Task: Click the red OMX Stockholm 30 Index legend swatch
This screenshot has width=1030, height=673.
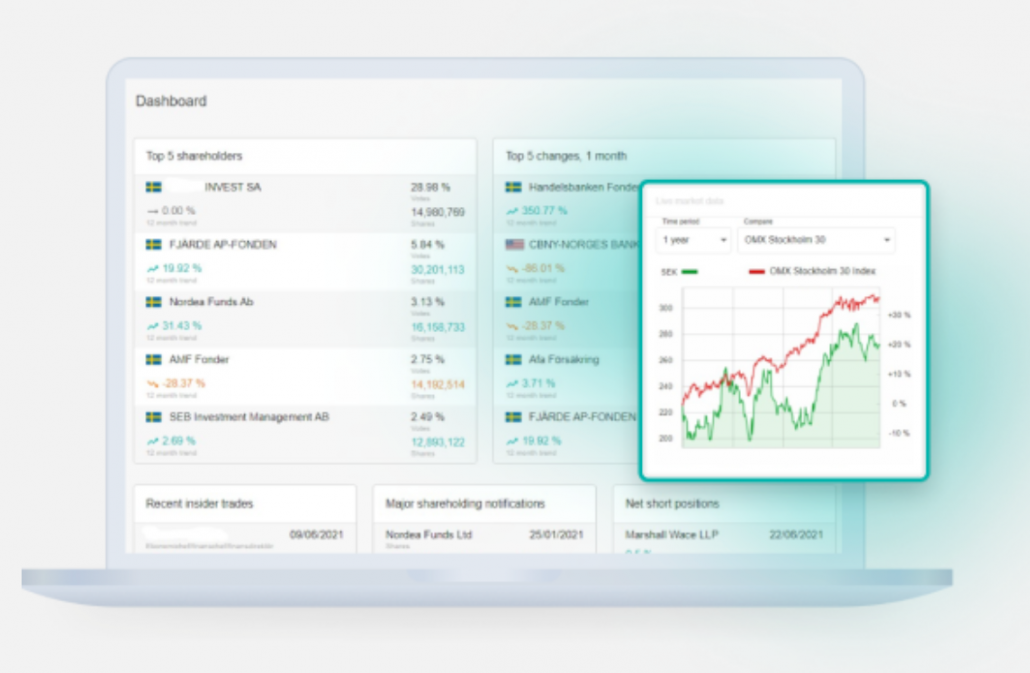Action: (x=757, y=271)
